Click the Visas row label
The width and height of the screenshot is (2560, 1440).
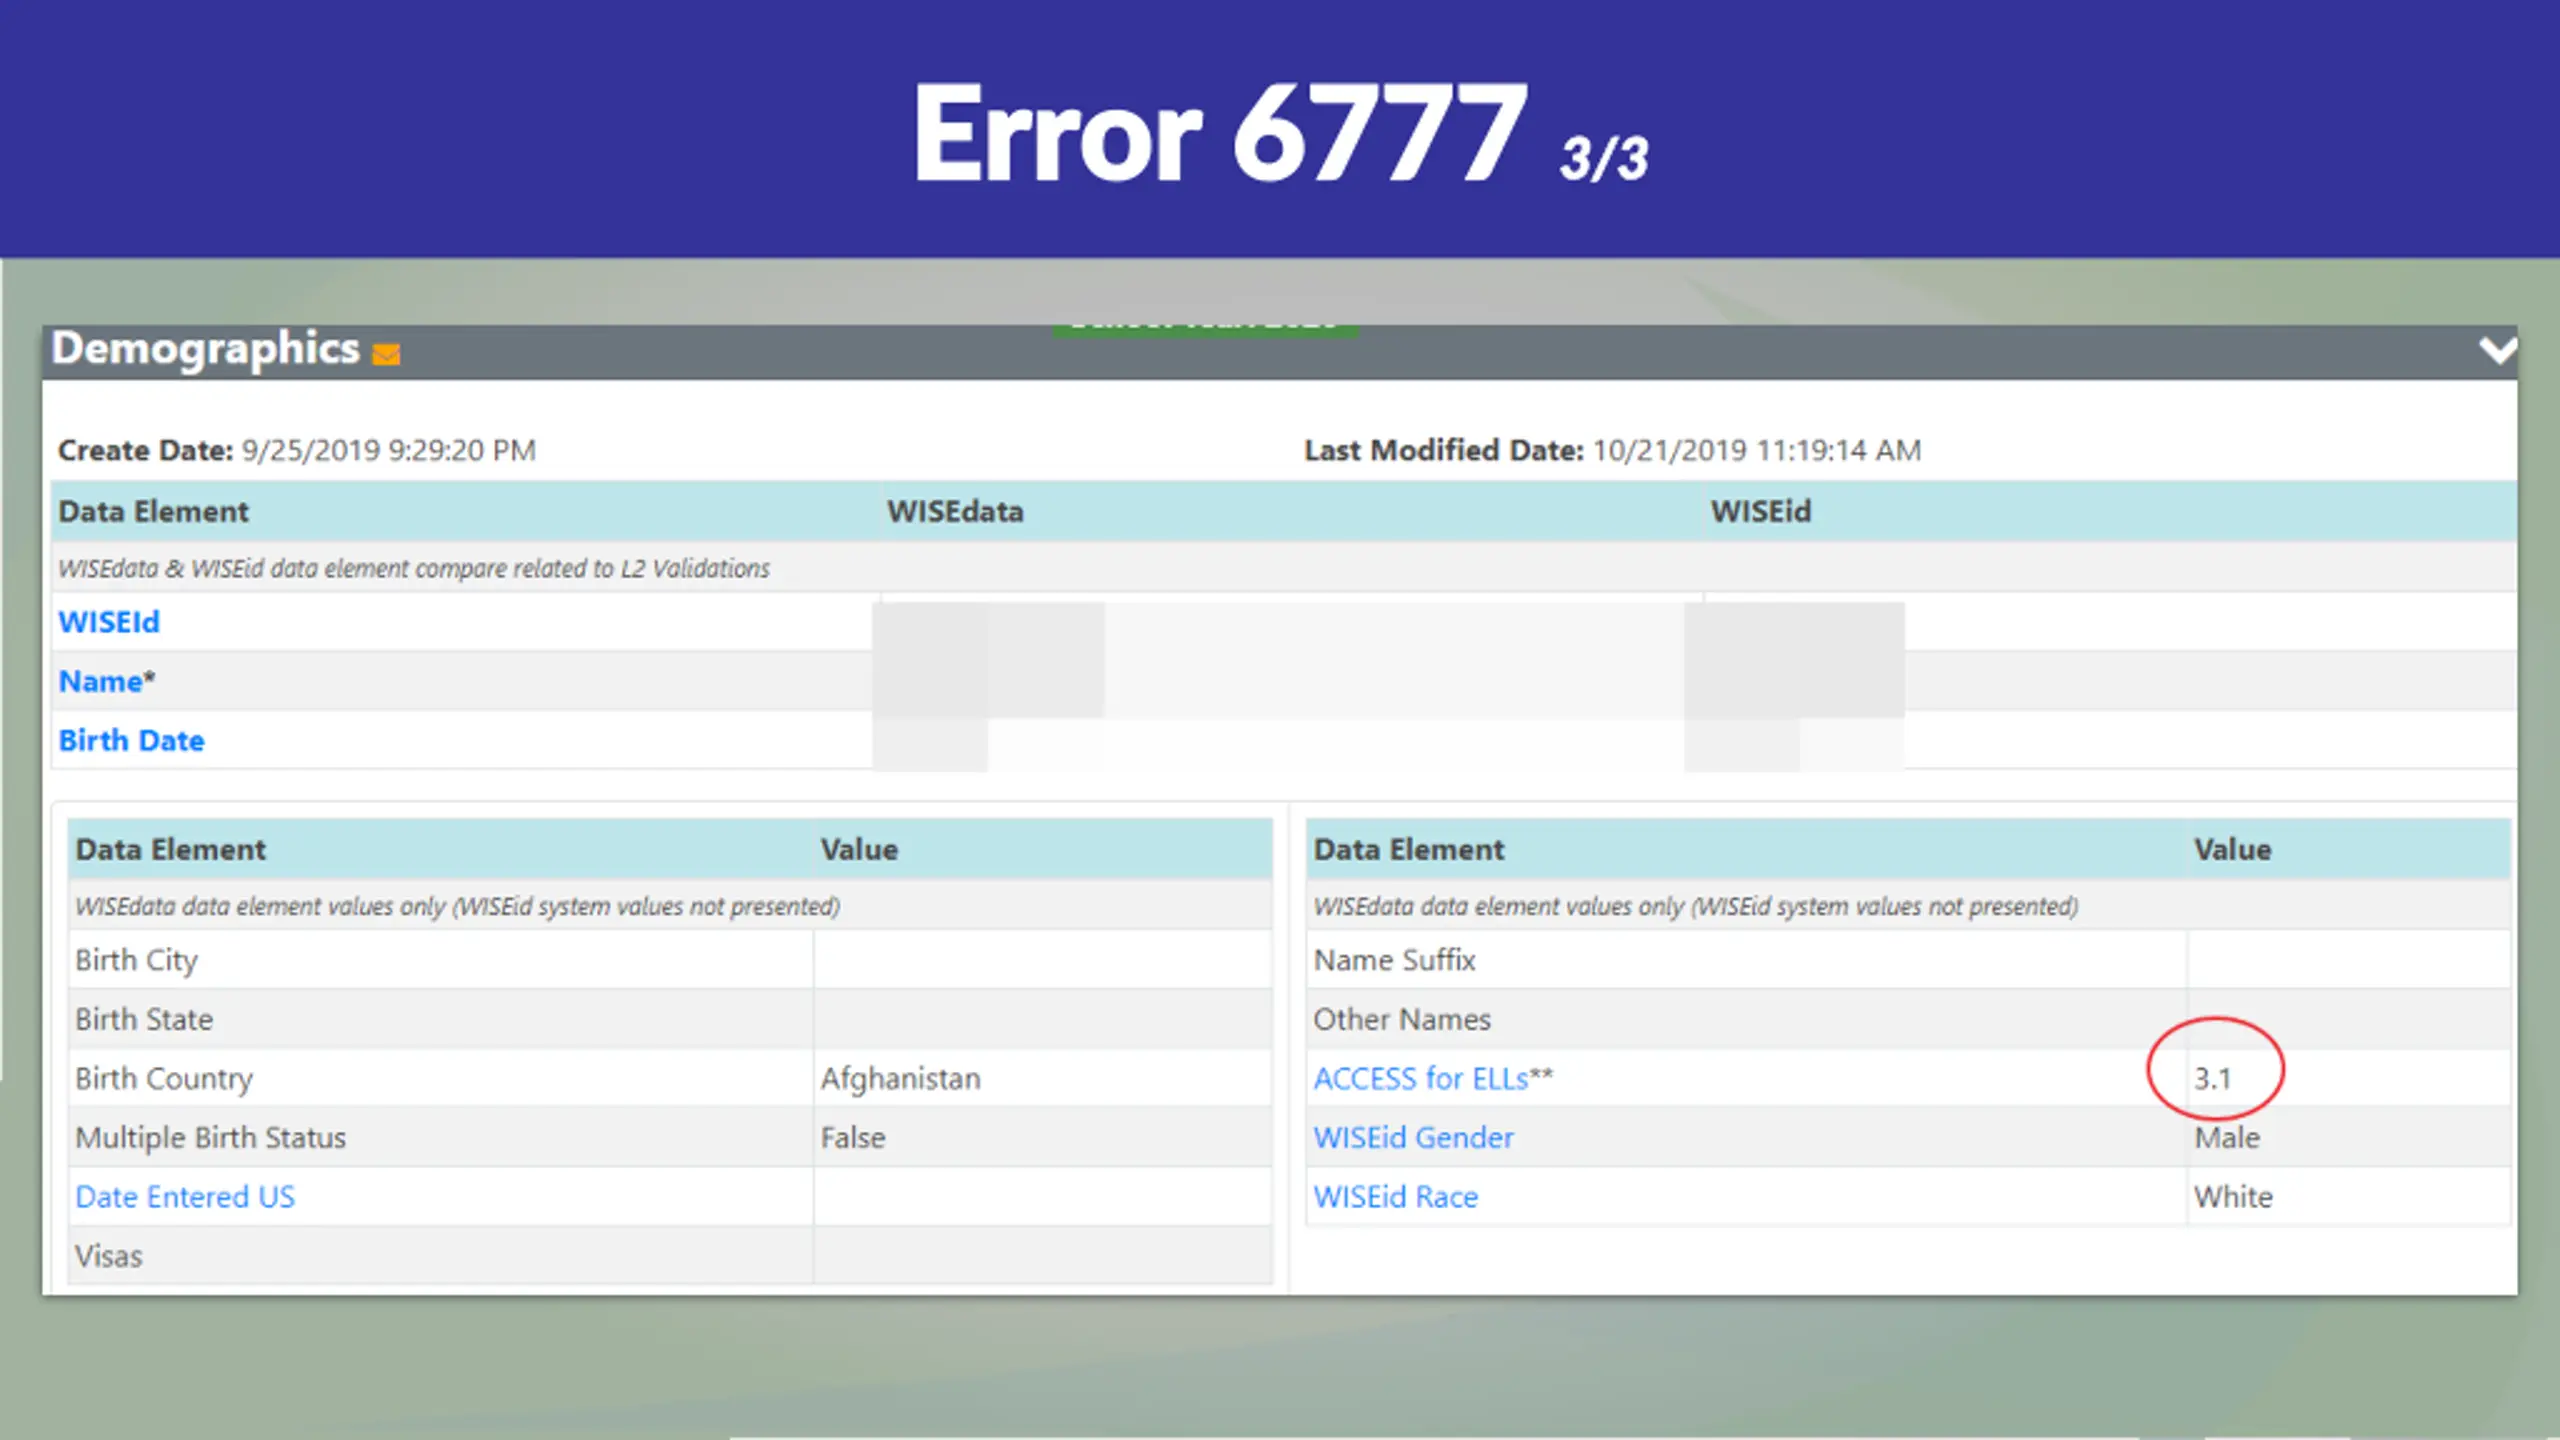[109, 1255]
